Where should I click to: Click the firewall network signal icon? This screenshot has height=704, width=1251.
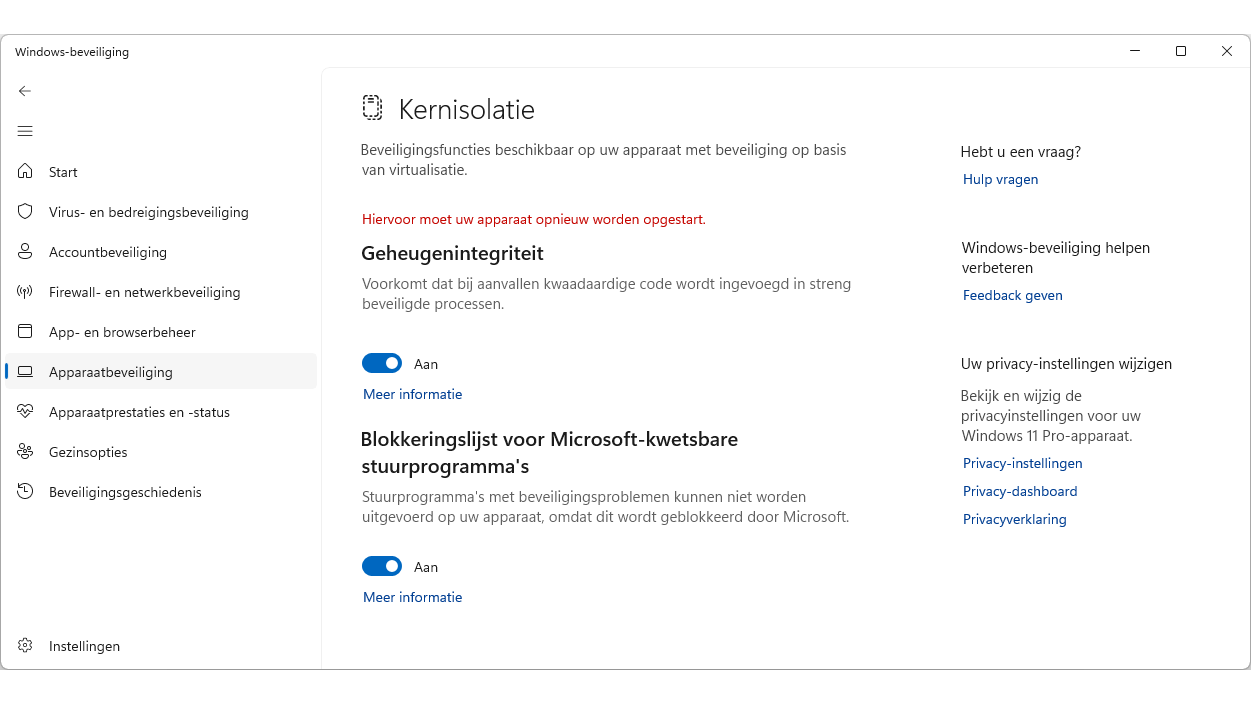click(x=25, y=292)
